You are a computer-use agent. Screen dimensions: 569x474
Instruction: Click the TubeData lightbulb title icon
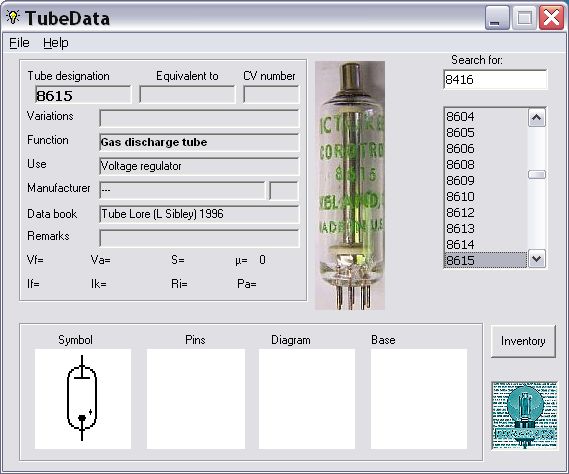(13, 17)
